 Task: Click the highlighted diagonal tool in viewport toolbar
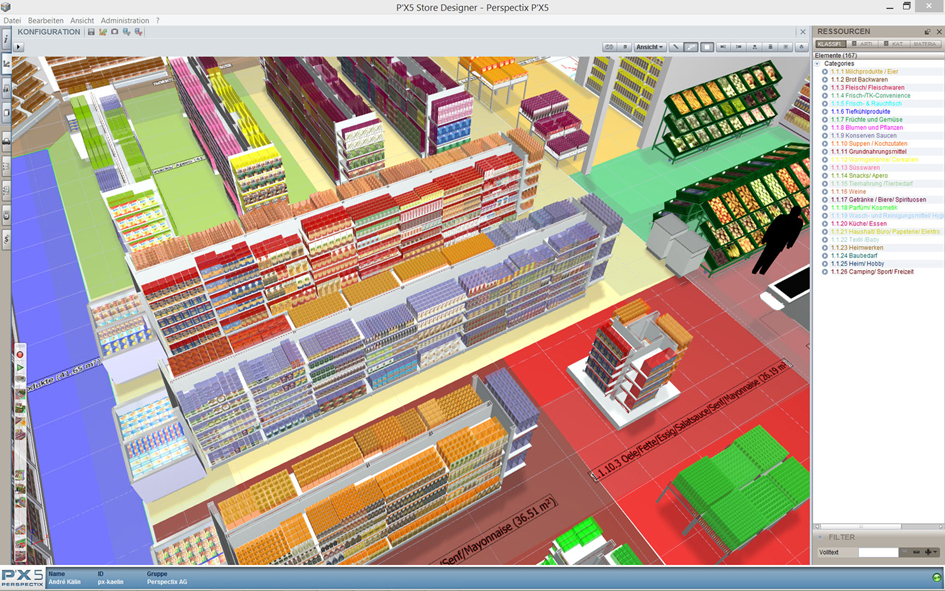tap(691, 47)
